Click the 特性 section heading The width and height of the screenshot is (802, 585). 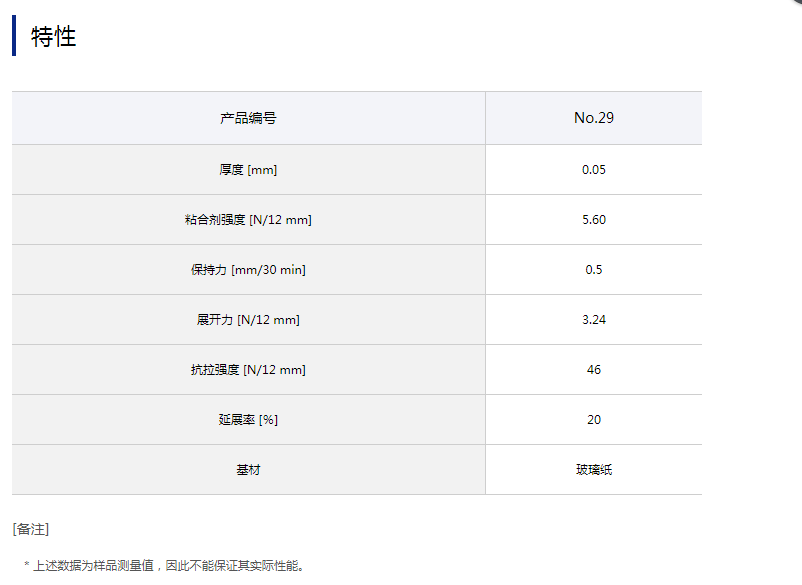pyautogui.click(x=54, y=37)
